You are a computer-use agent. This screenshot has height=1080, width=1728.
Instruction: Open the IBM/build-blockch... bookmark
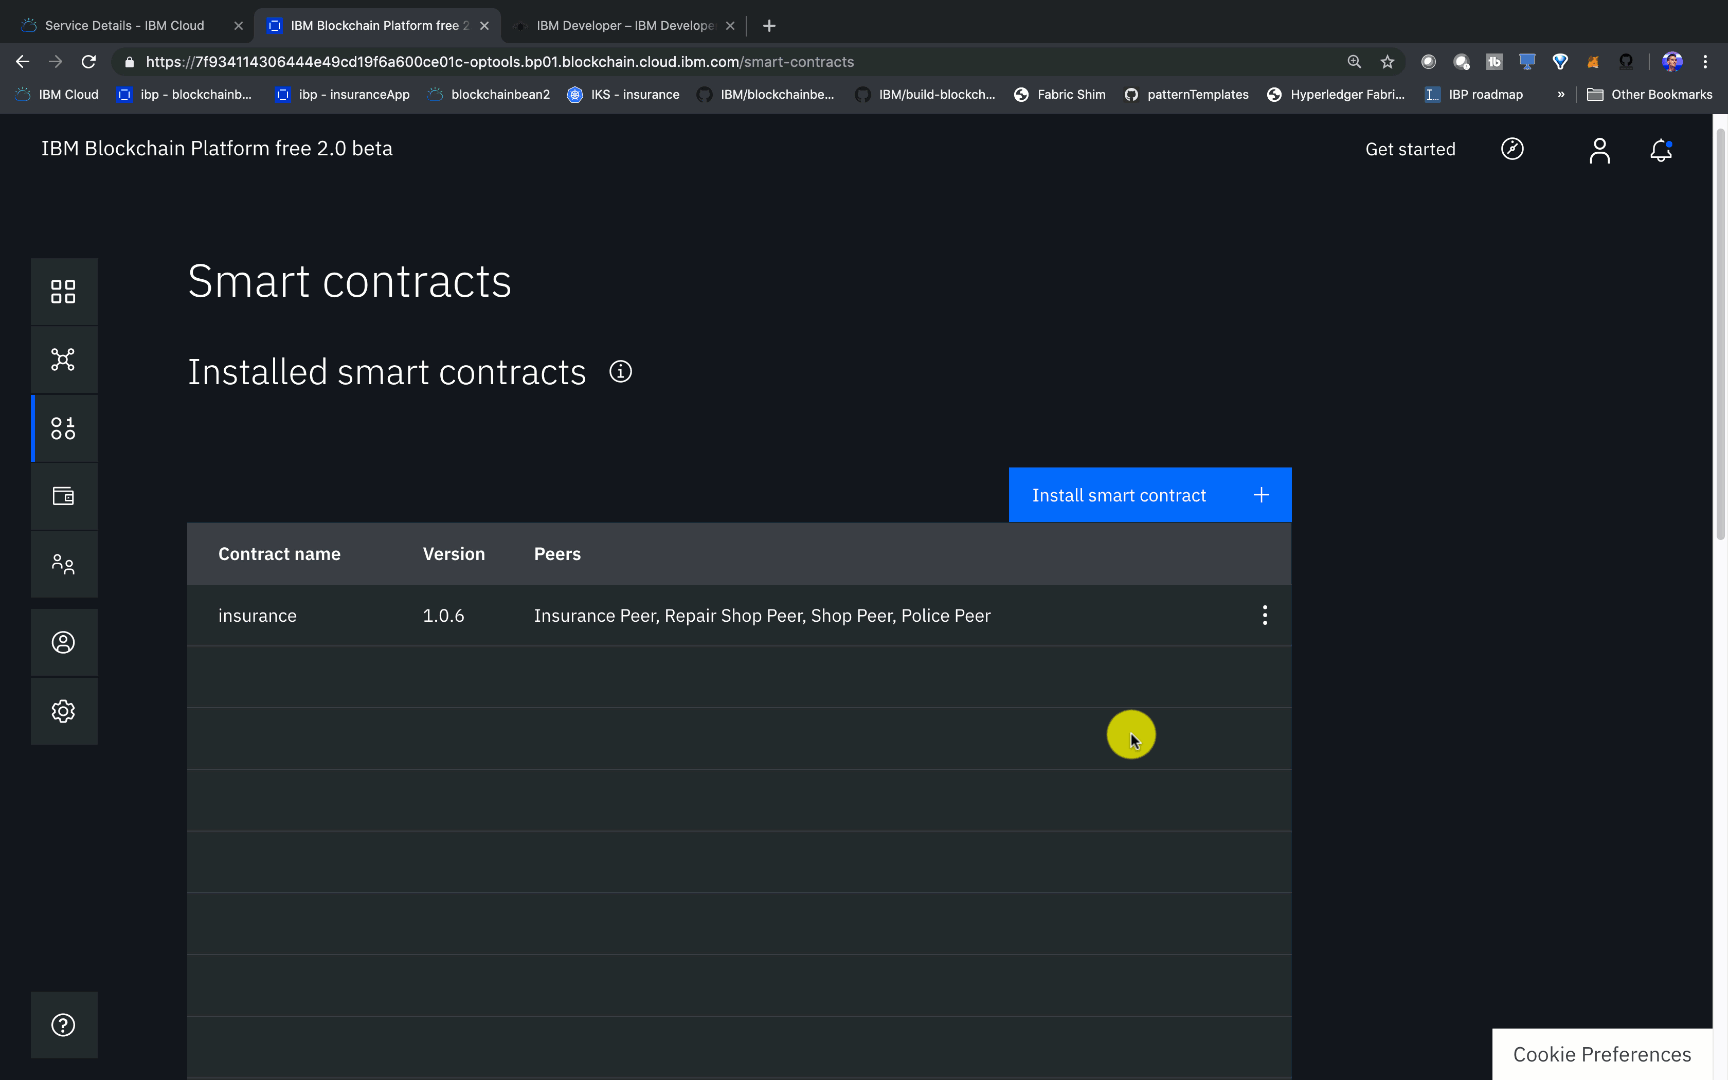(x=926, y=95)
